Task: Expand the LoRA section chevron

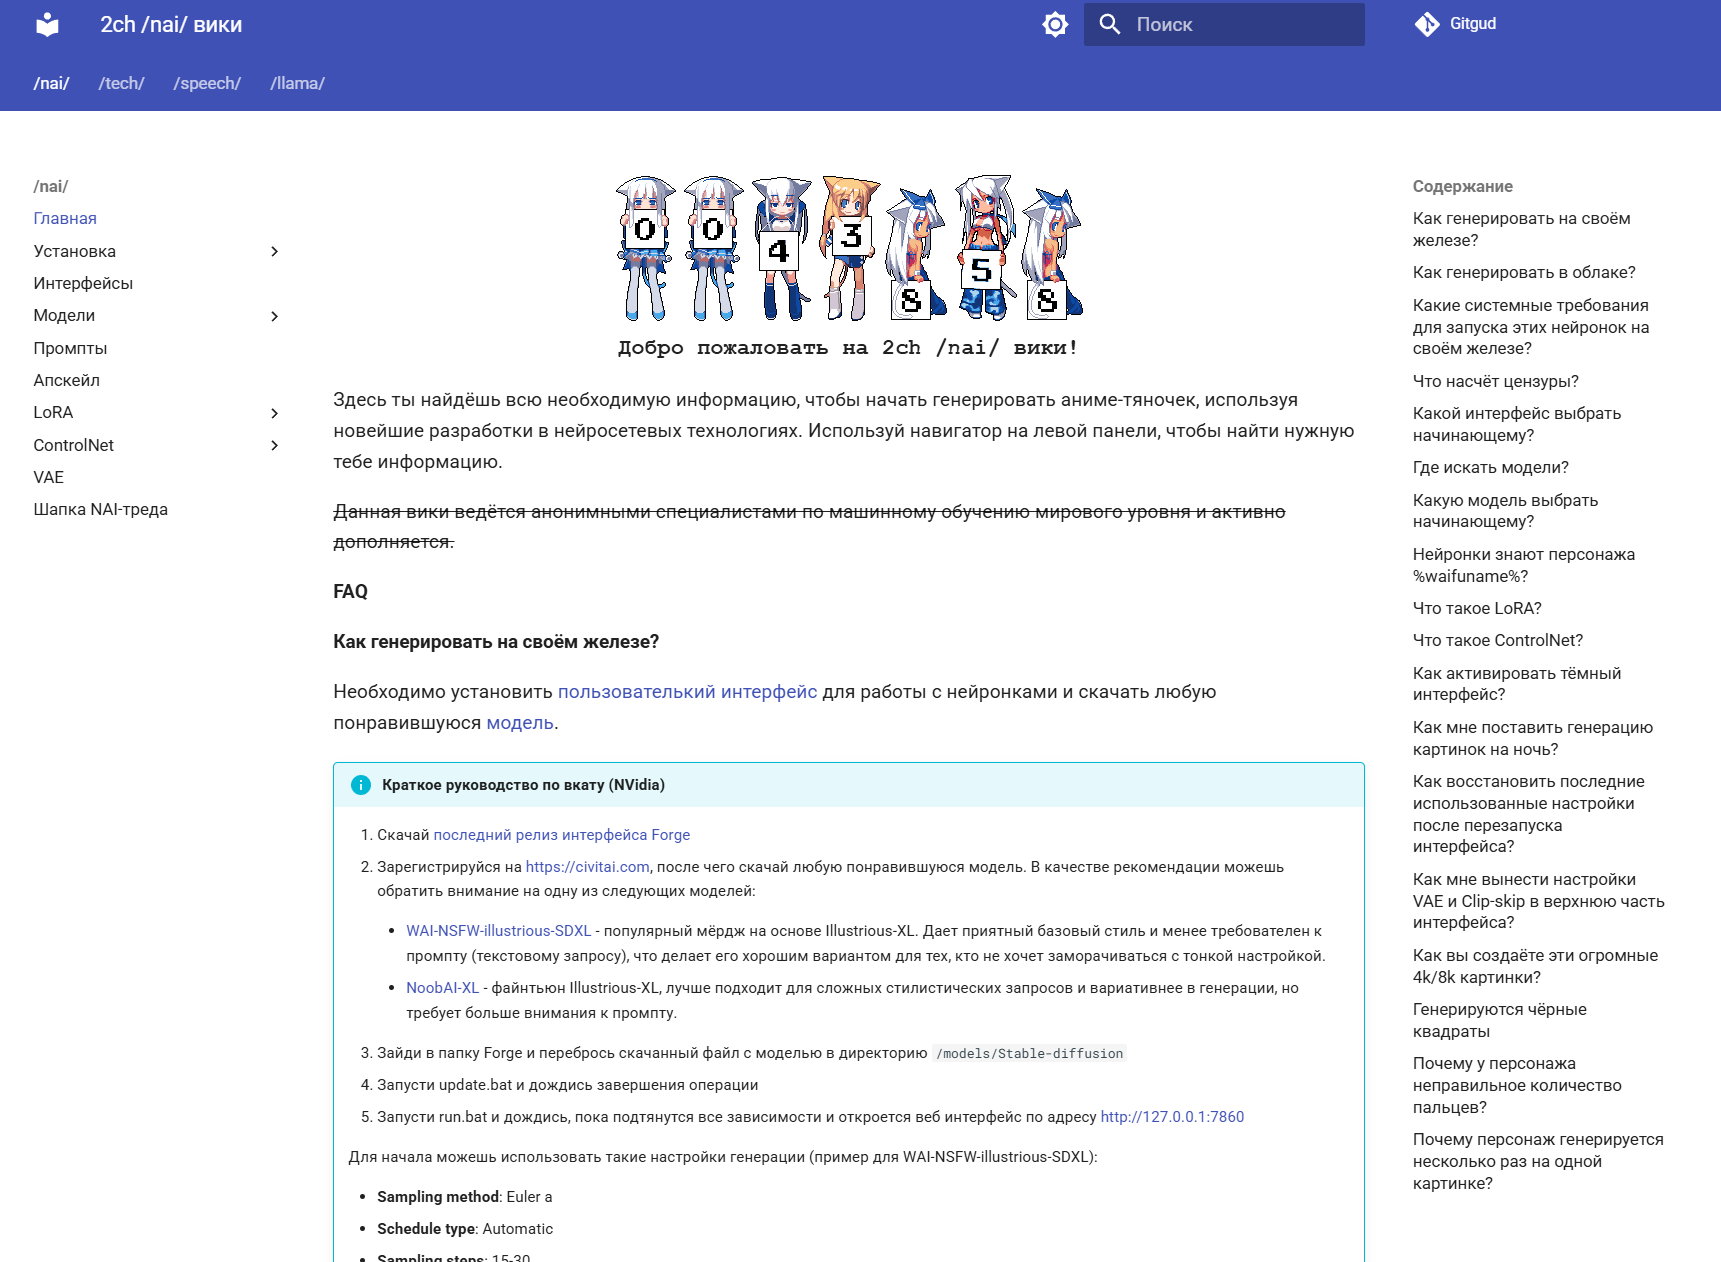Action: point(274,413)
